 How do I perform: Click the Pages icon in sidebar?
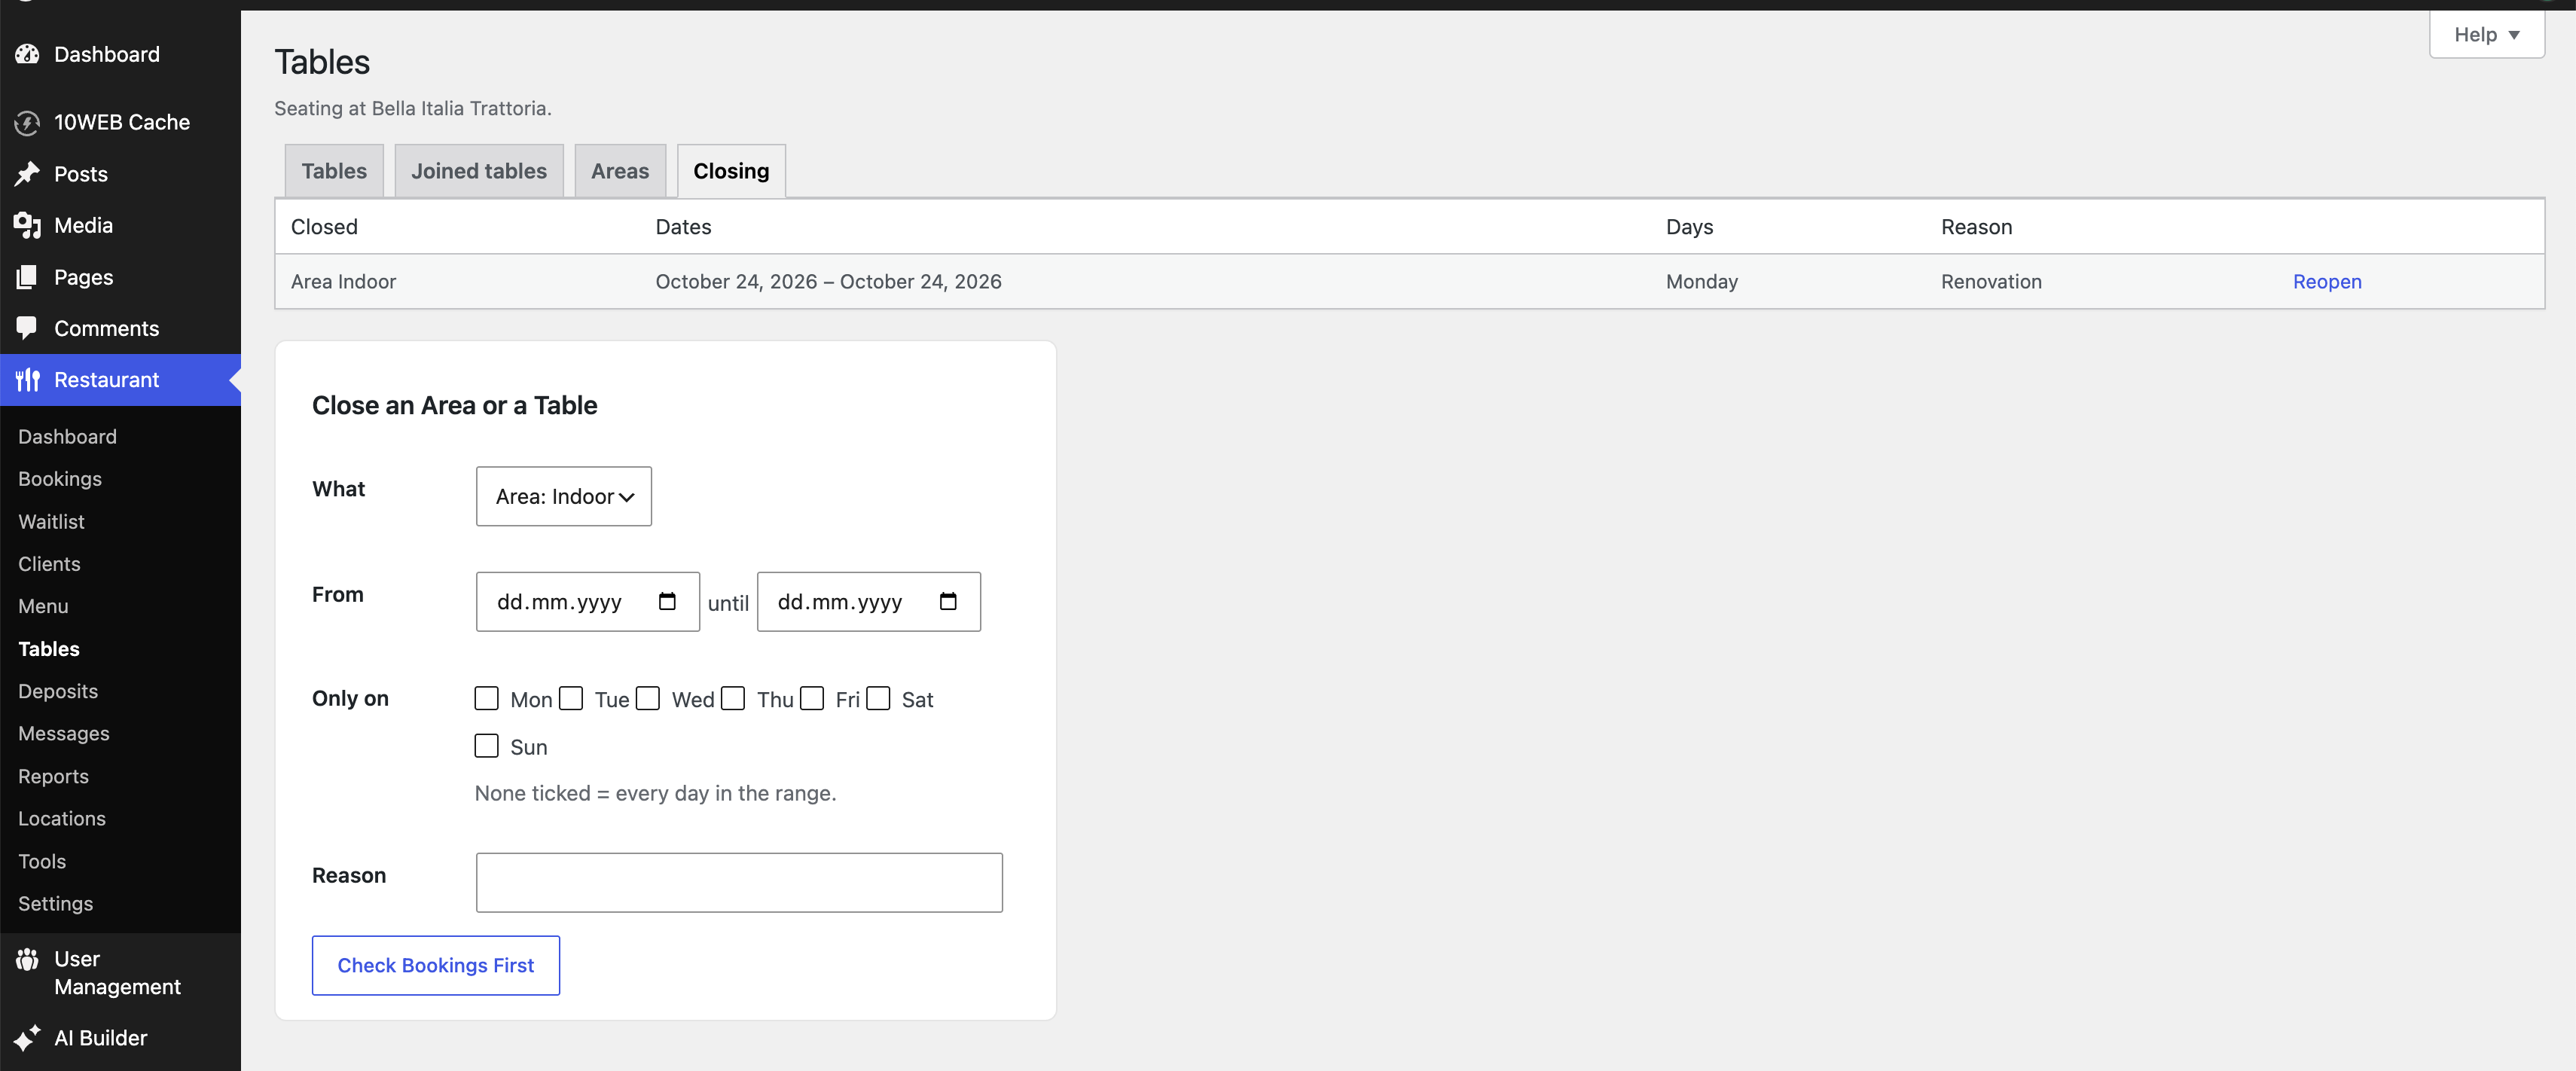click(27, 277)
